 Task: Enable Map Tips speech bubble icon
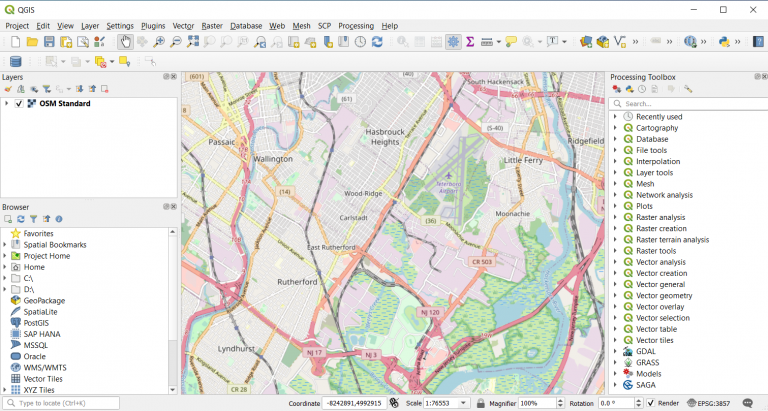tap(511, 42)
